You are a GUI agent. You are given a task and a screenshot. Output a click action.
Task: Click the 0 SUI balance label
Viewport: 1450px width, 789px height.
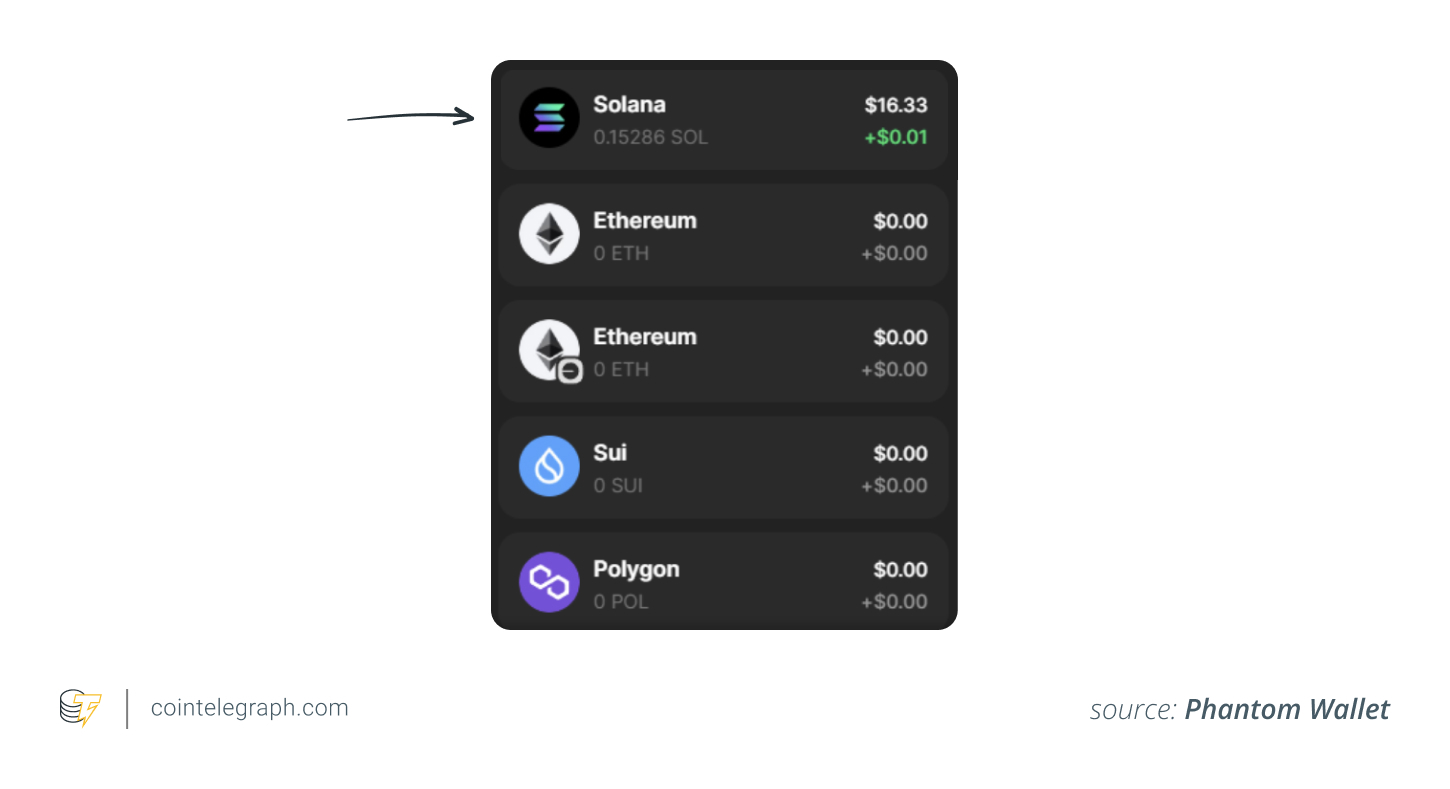617,485
